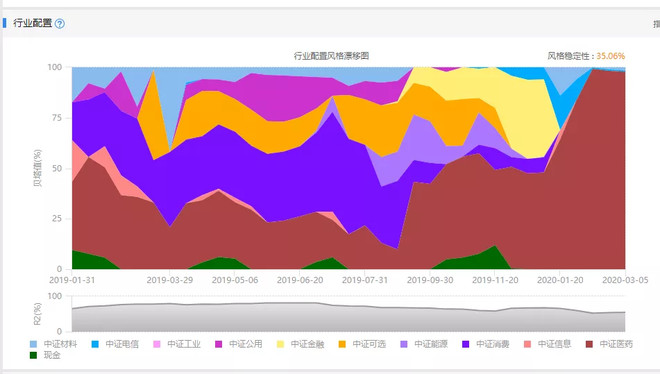
Task: Toggle the 中证工业 legend series
Action: tap(177, 344)
